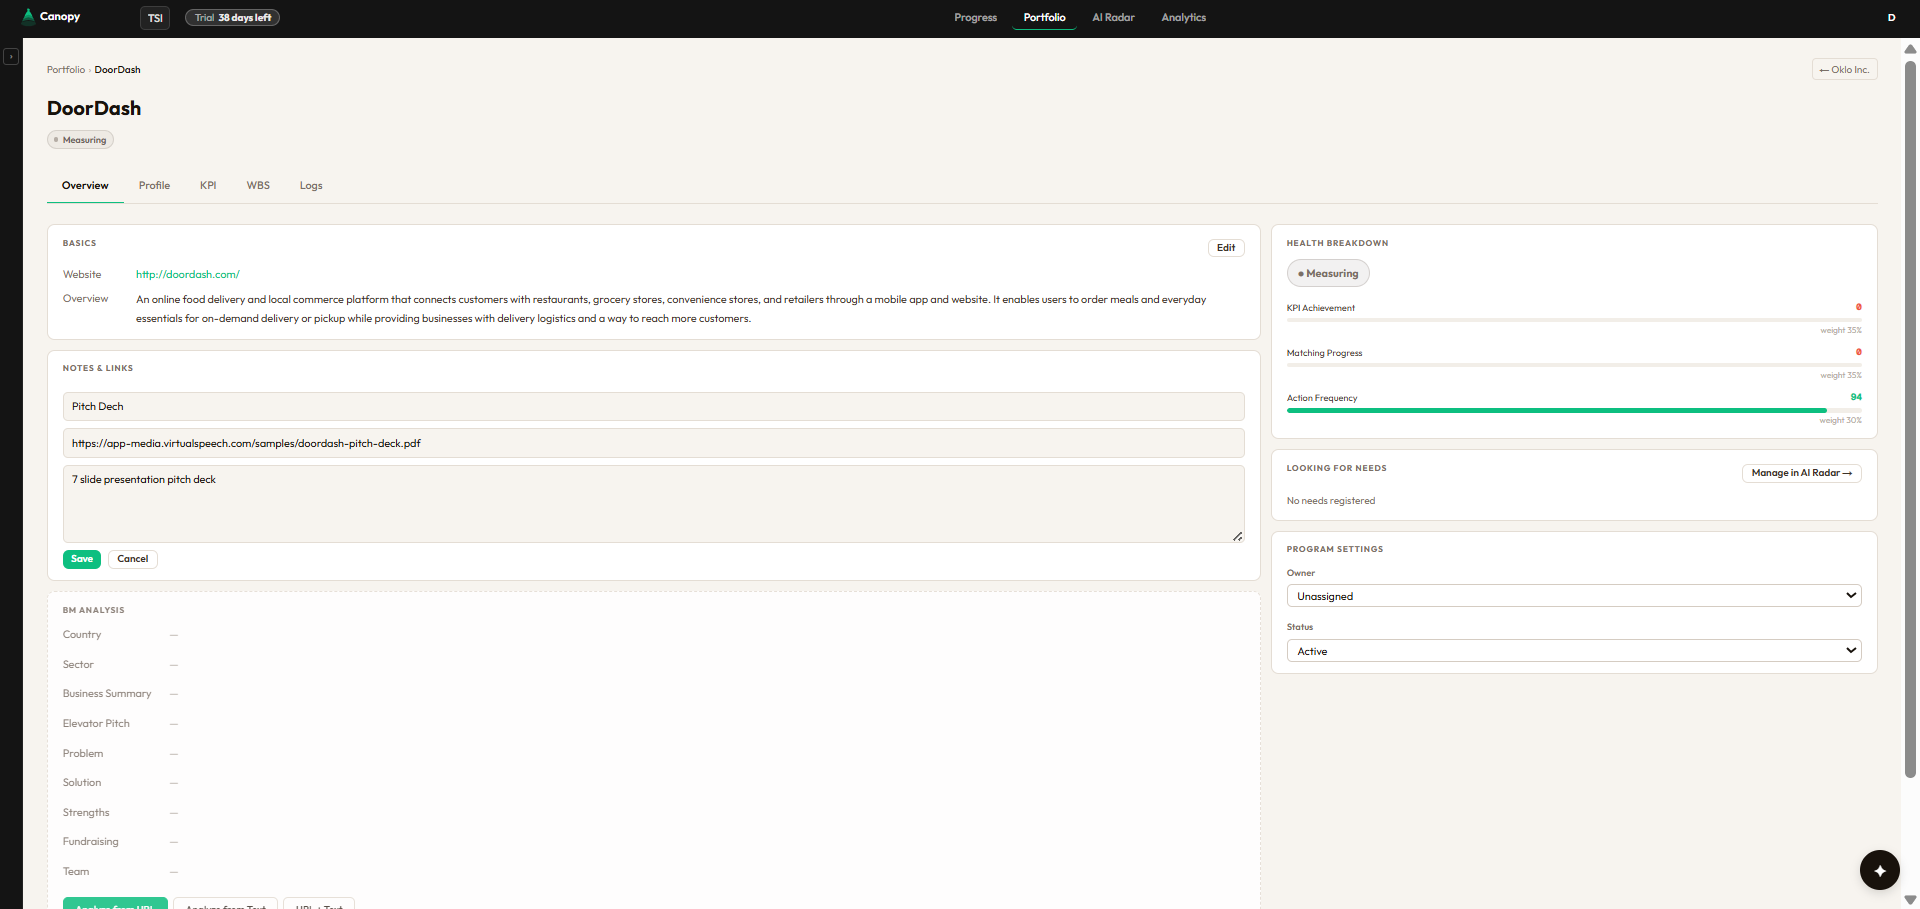
Task: Click the note description textarea
Action: click(653, 504)
